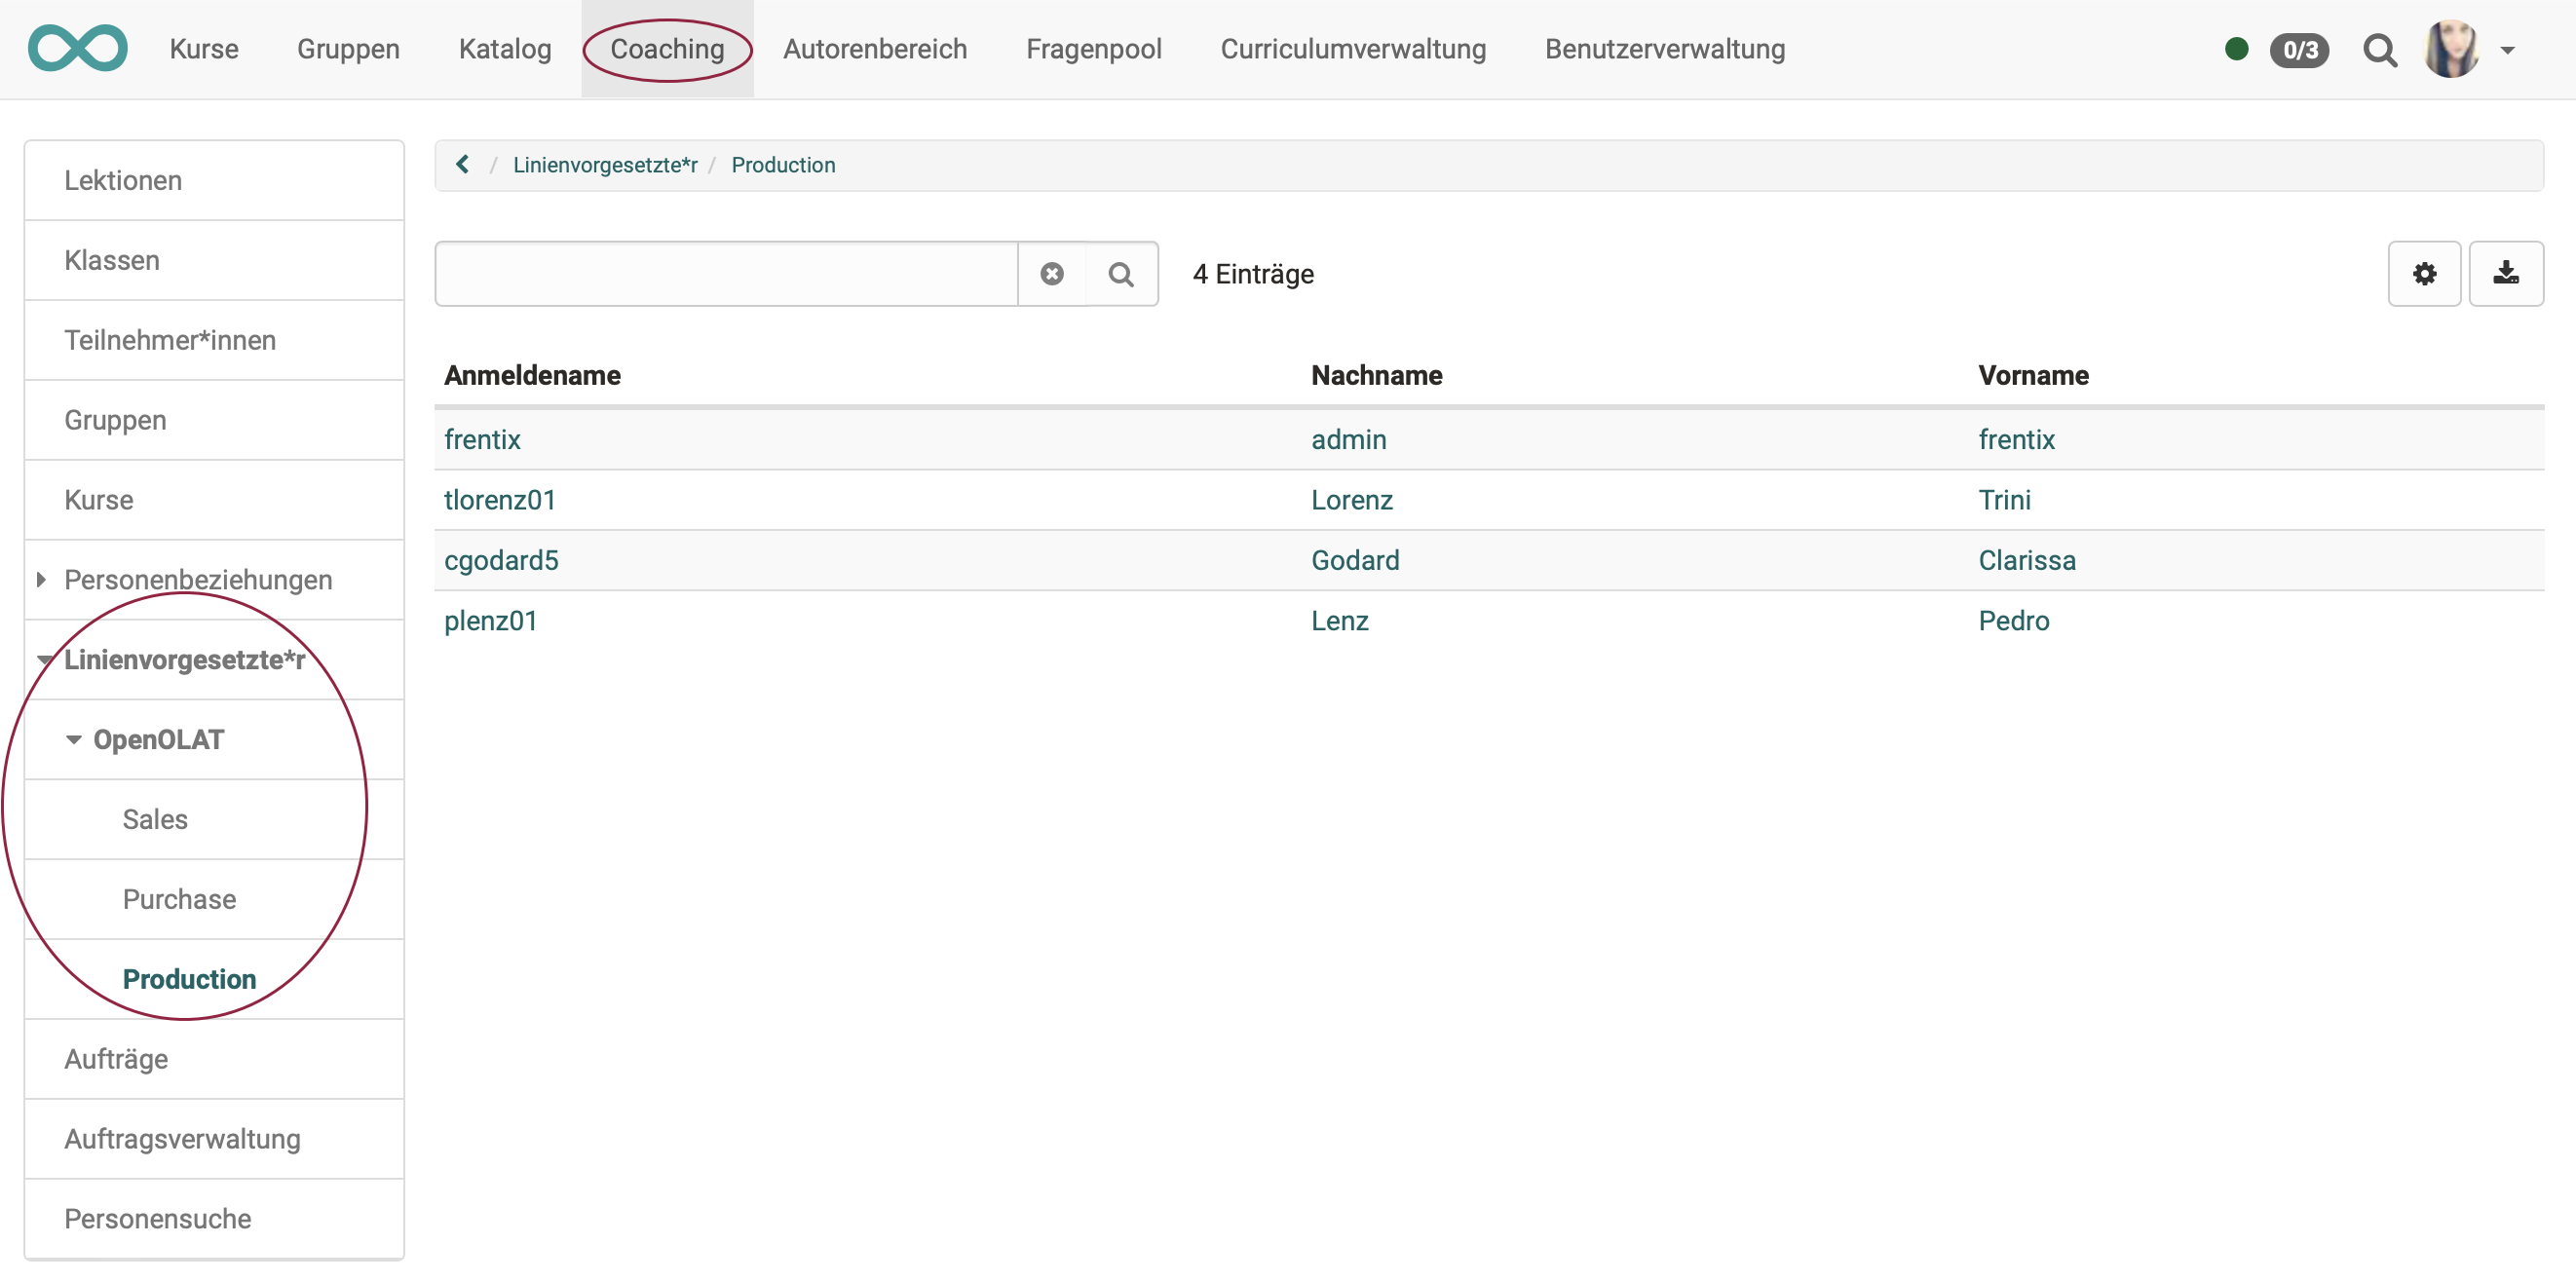Screen dimensions: 2576x1282
Task: Expand the Personenbeziehungen tree node
Action: [x=41, y=579]
